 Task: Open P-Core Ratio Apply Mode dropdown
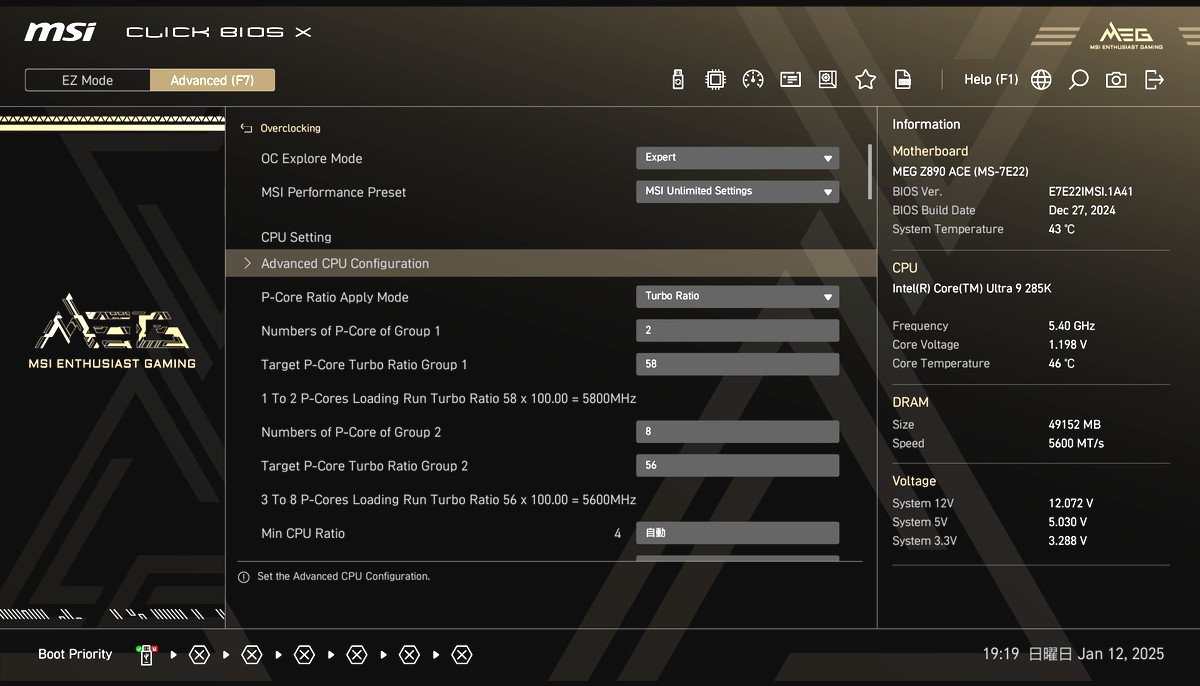[738, 296]
